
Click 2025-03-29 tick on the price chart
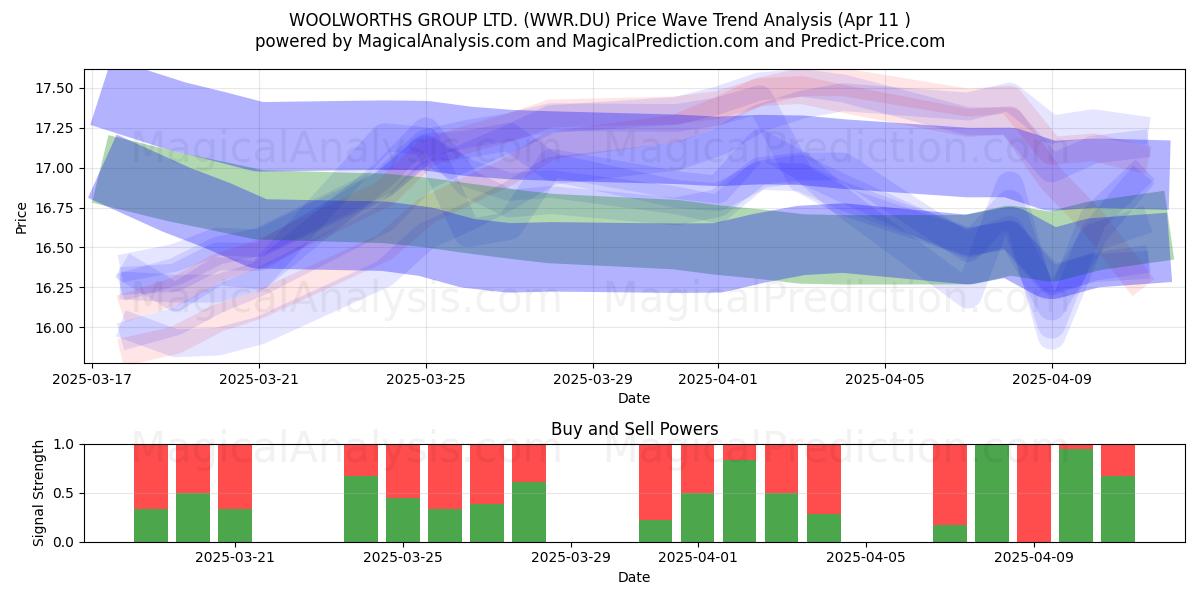coord(593,379)
